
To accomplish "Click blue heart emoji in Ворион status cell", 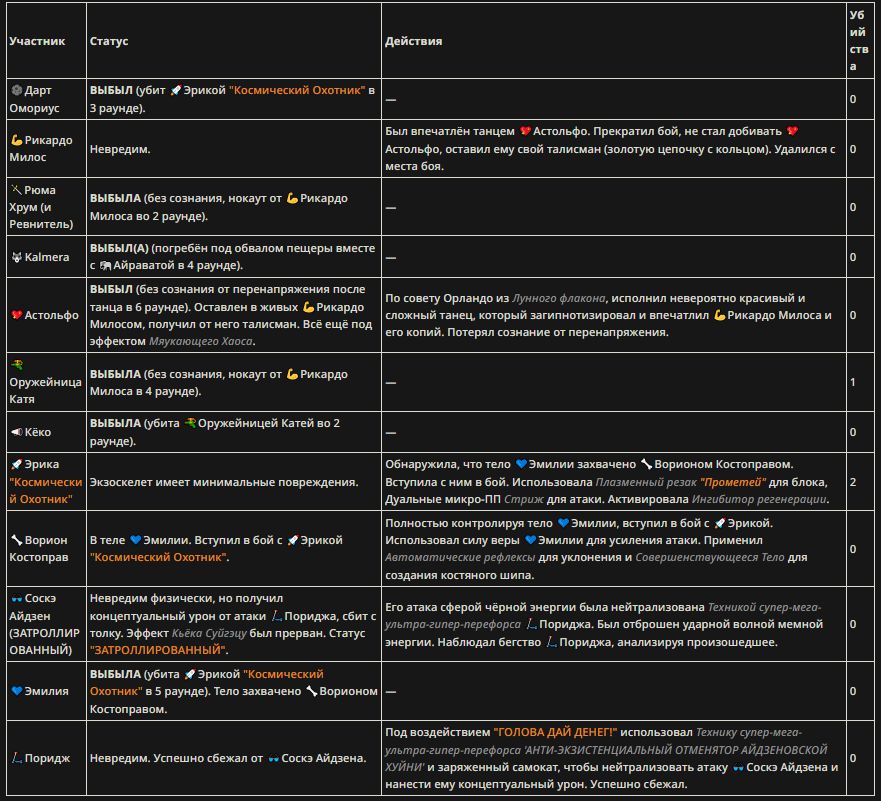I will pyautogui.click(x=135, y=540).
